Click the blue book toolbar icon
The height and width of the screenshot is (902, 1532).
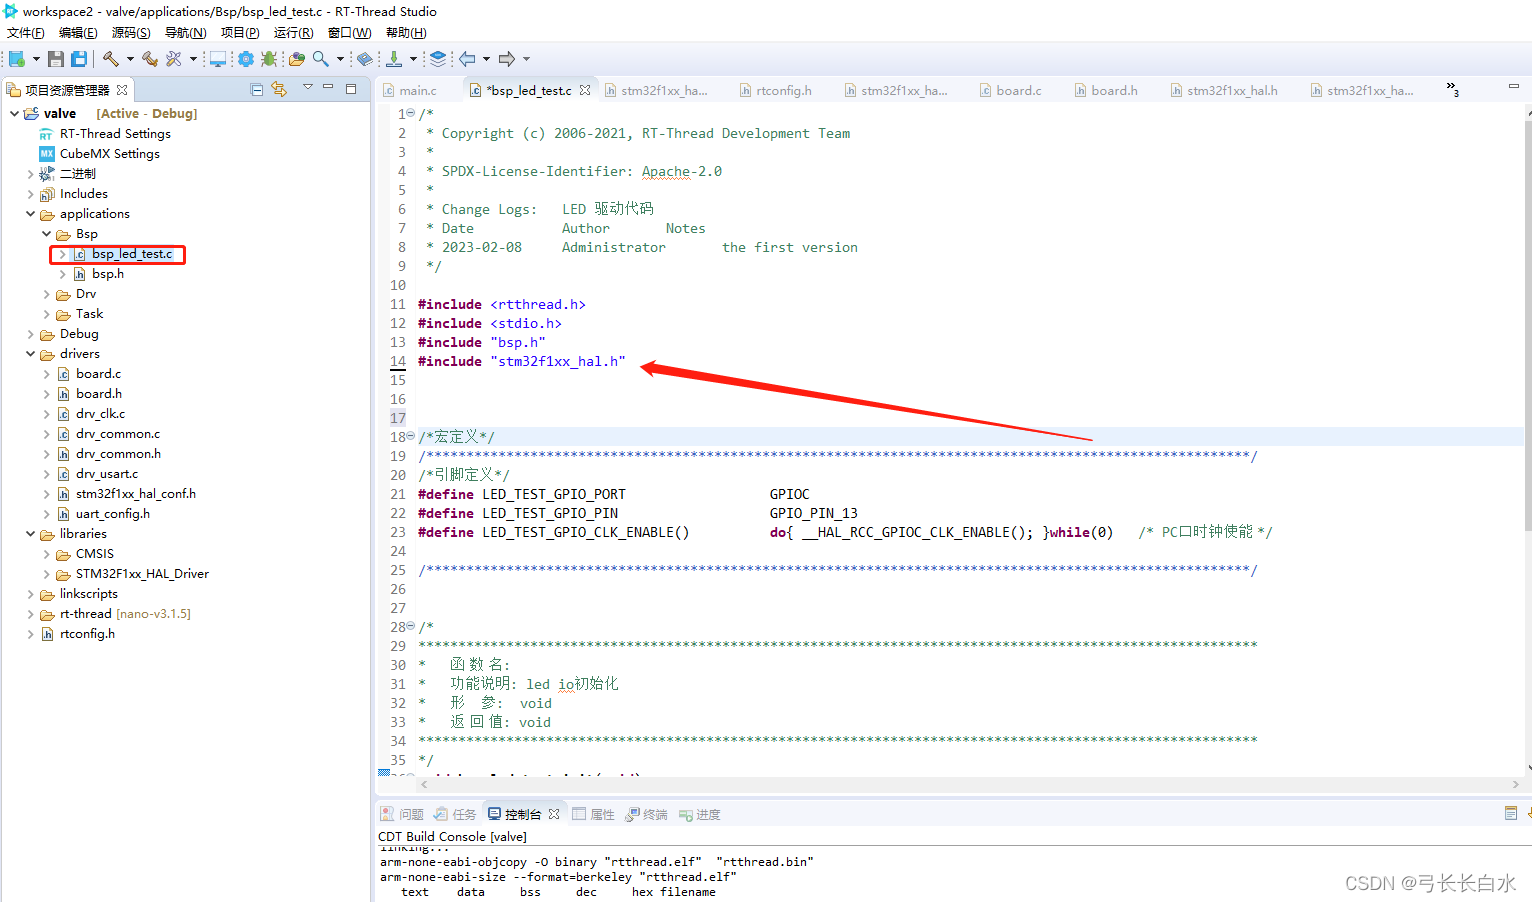click(x=365, y=59)
